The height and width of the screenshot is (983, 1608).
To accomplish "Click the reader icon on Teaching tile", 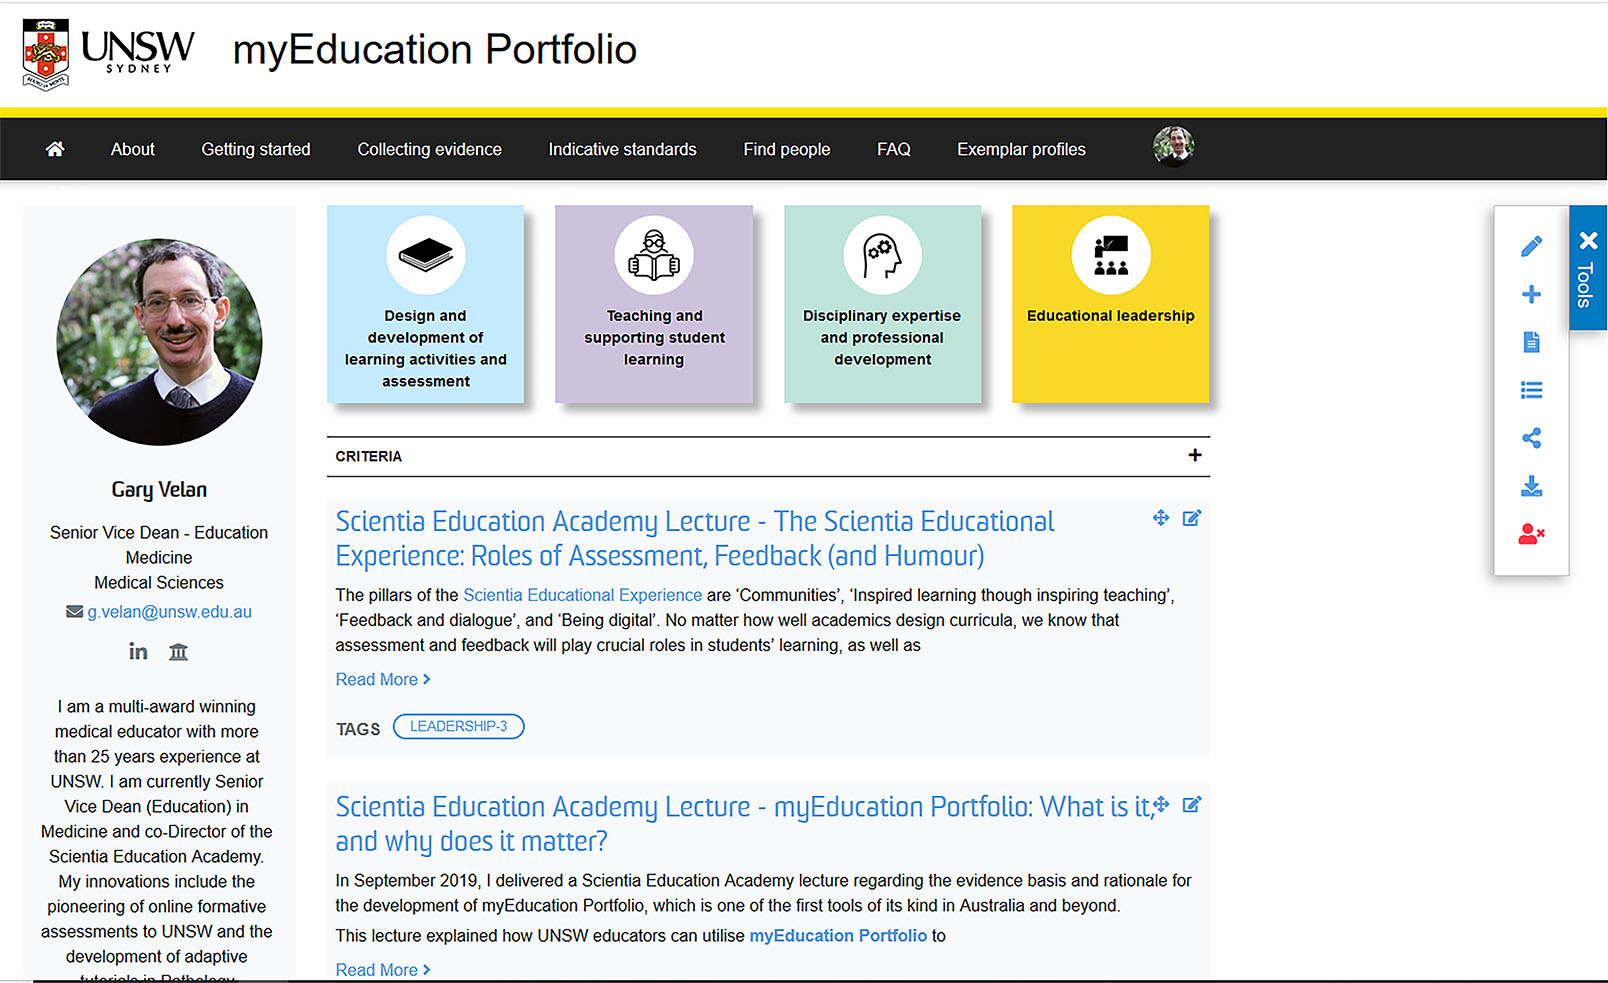I will click(x=654, y=255).
